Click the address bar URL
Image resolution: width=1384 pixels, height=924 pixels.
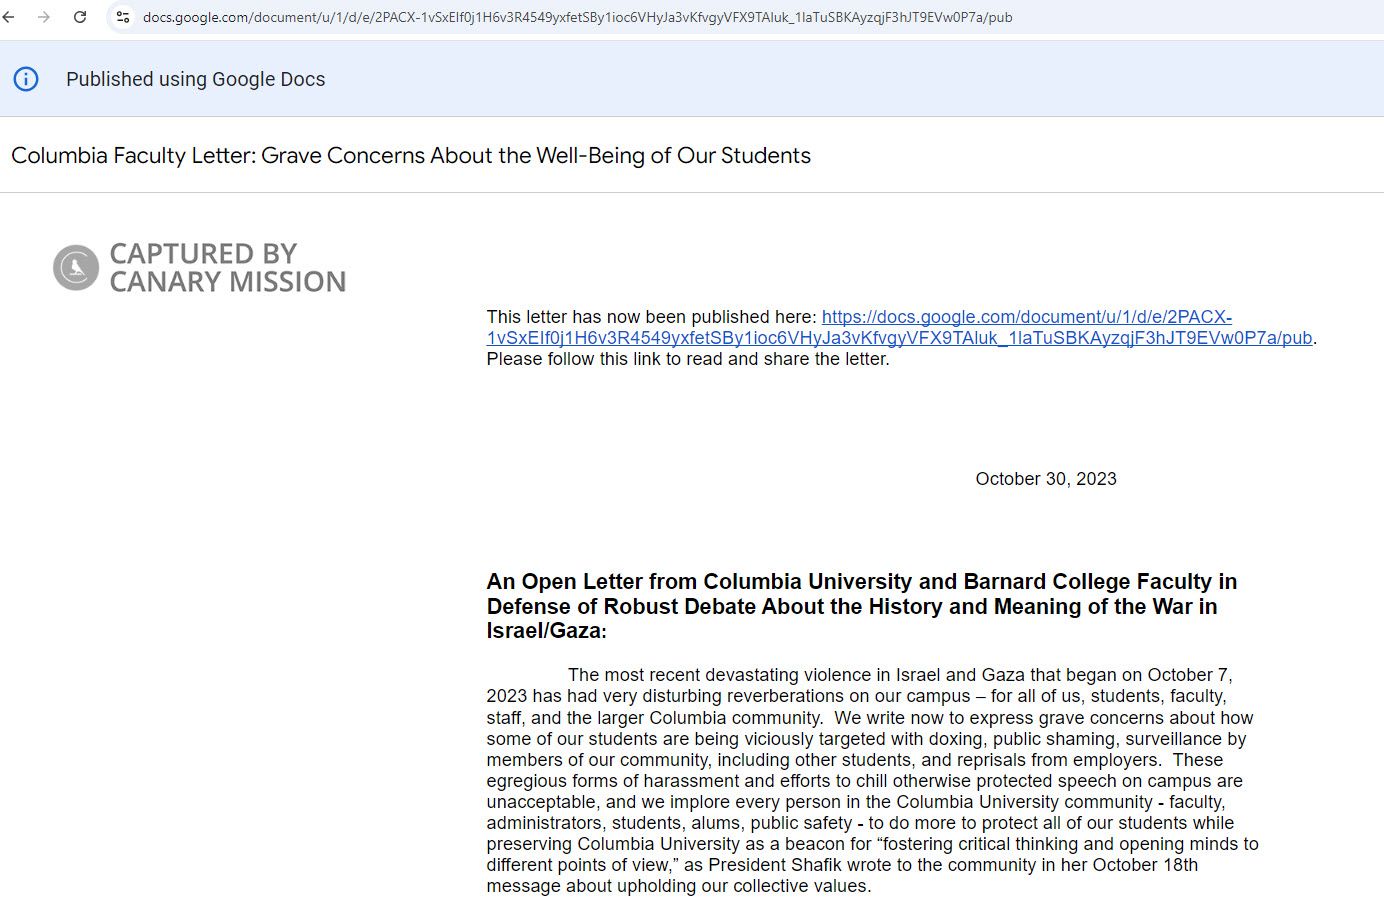pos(577,17)
